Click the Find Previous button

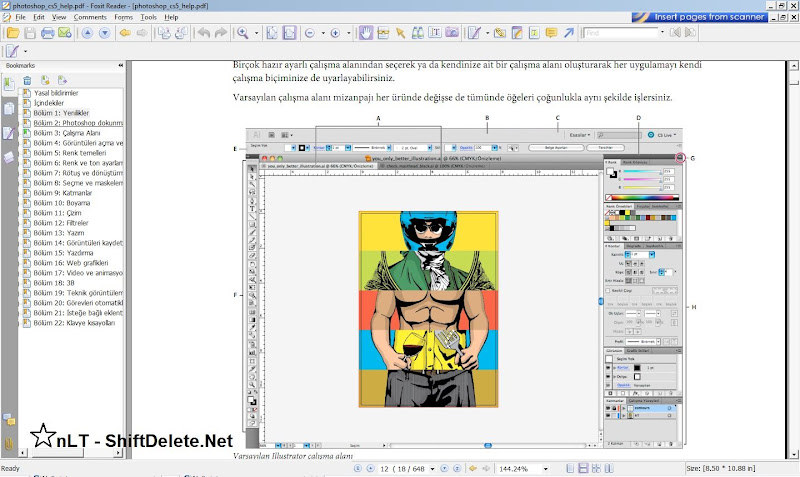pos(676,33)
